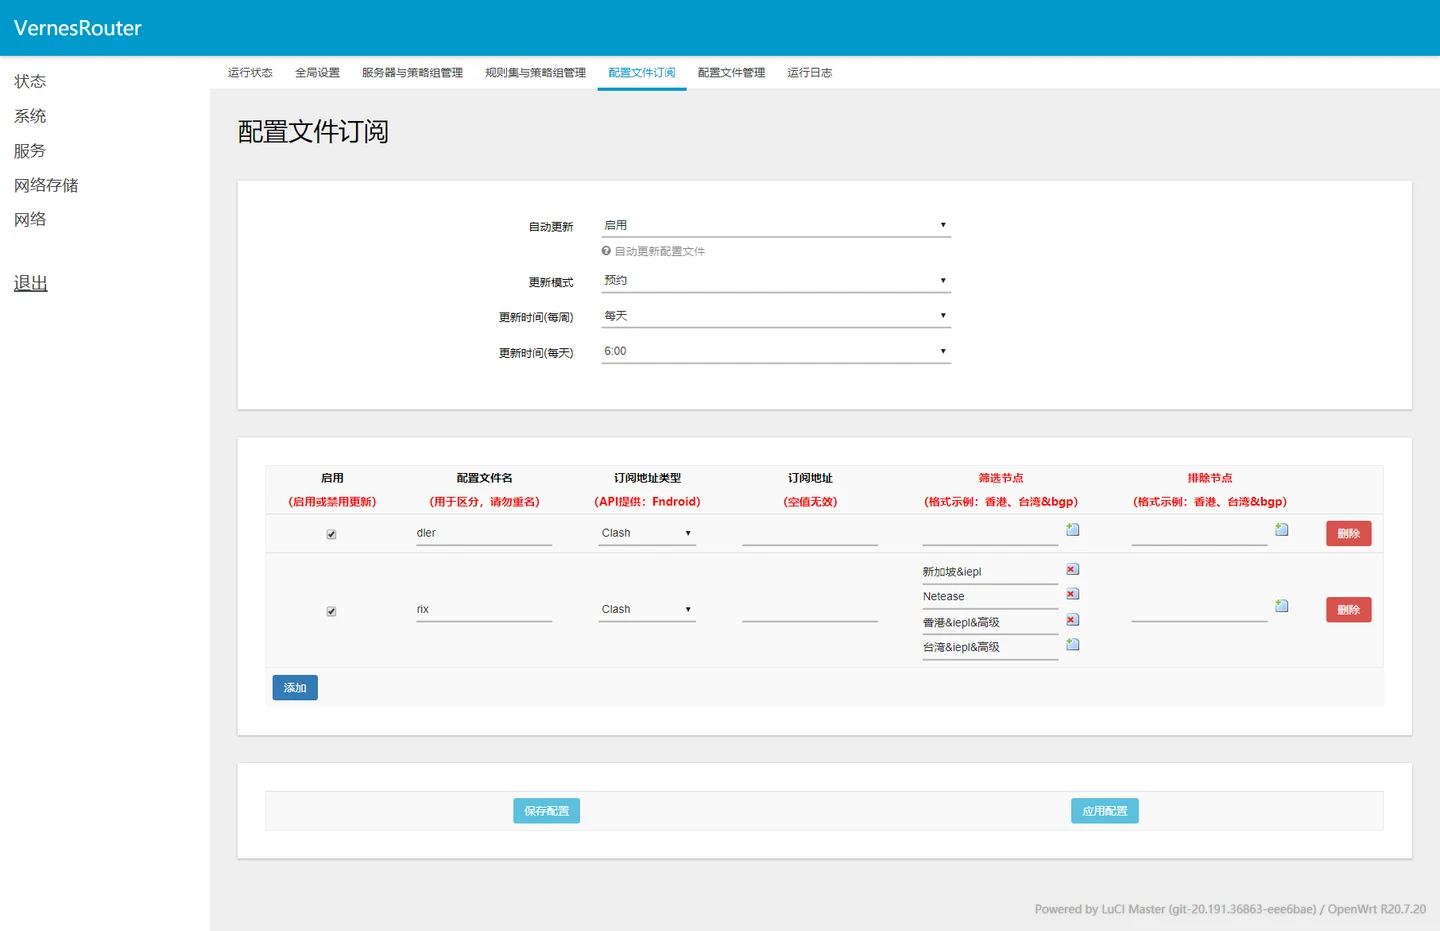
Task: Select the 配置文件订阅 tab
Action: pos(642,73)
